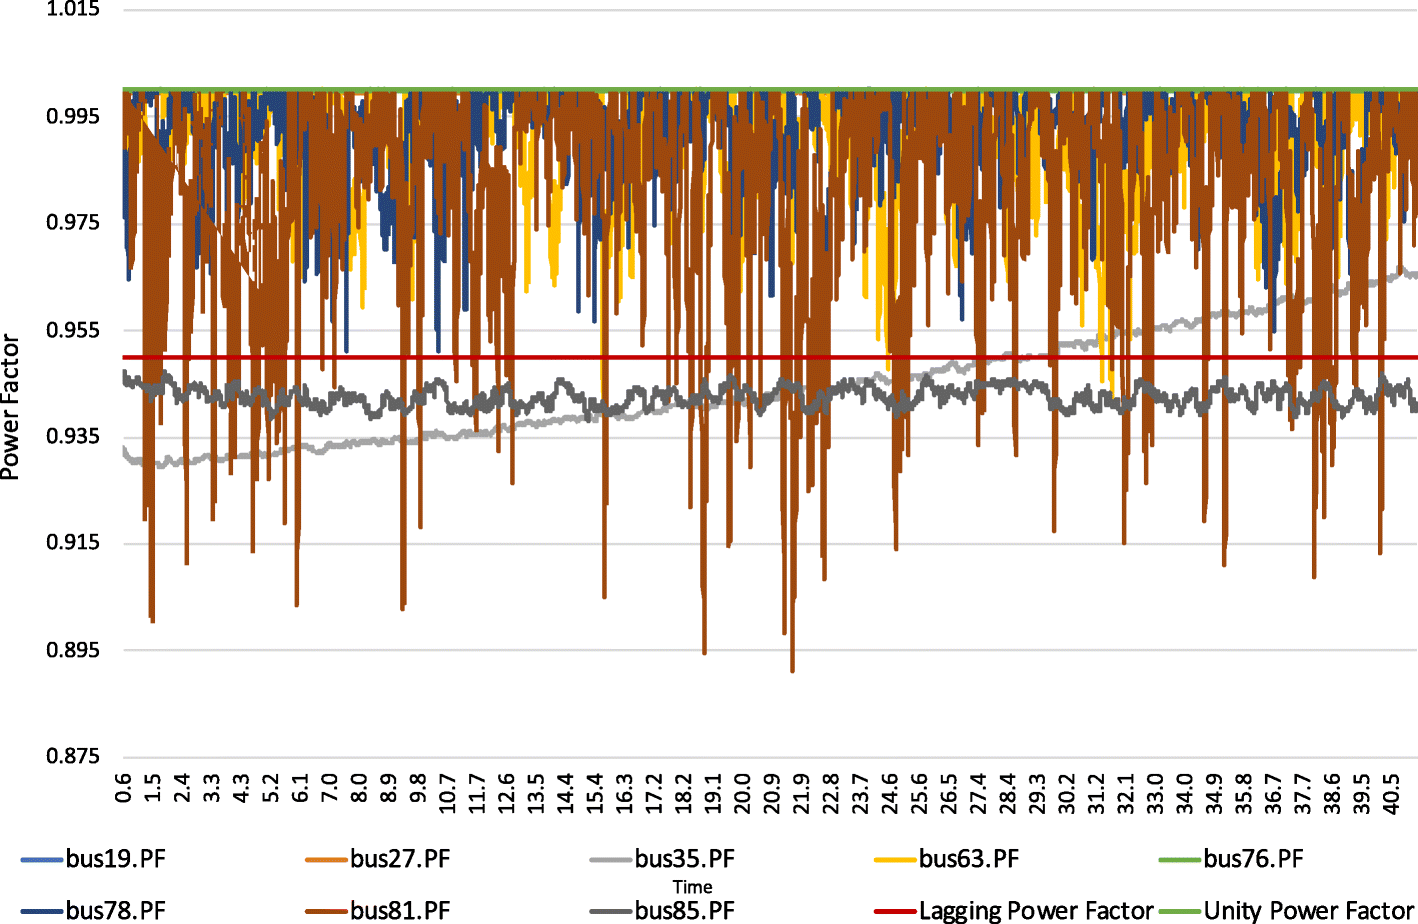This screenshot has height=924, width=1418.
Task: Select the bus78.PF legend label
Action: [x=115, y=911]
